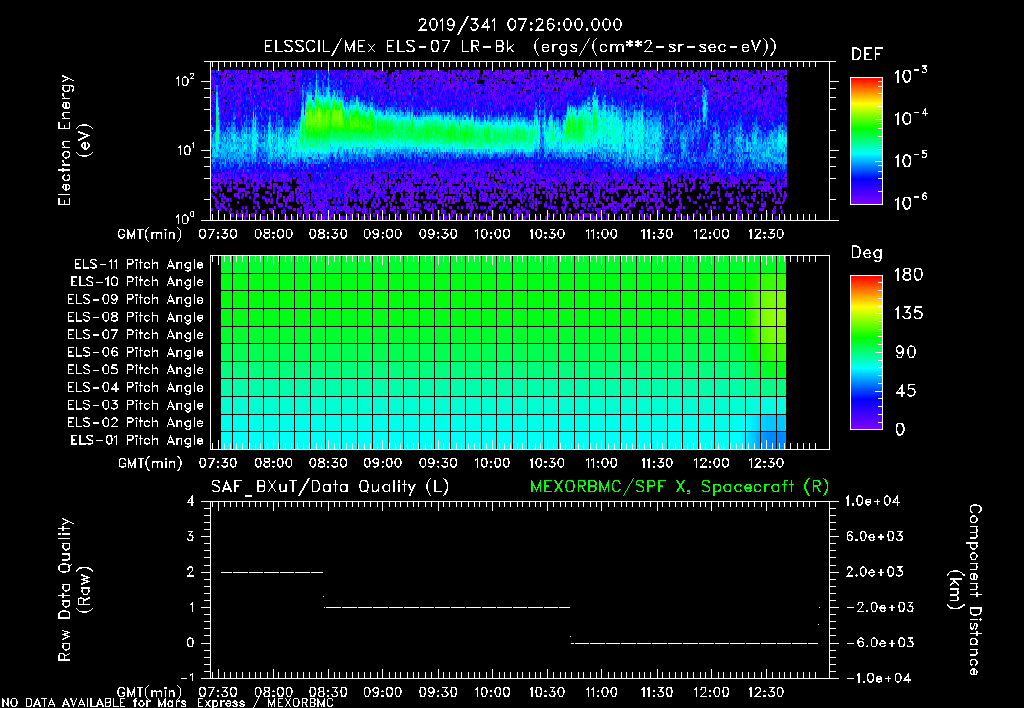Image resolution: width=1024 pixels, height=708 pixels.
Task: Click the Deg pitch angle color bar
Action: click(x=866, y=352)
